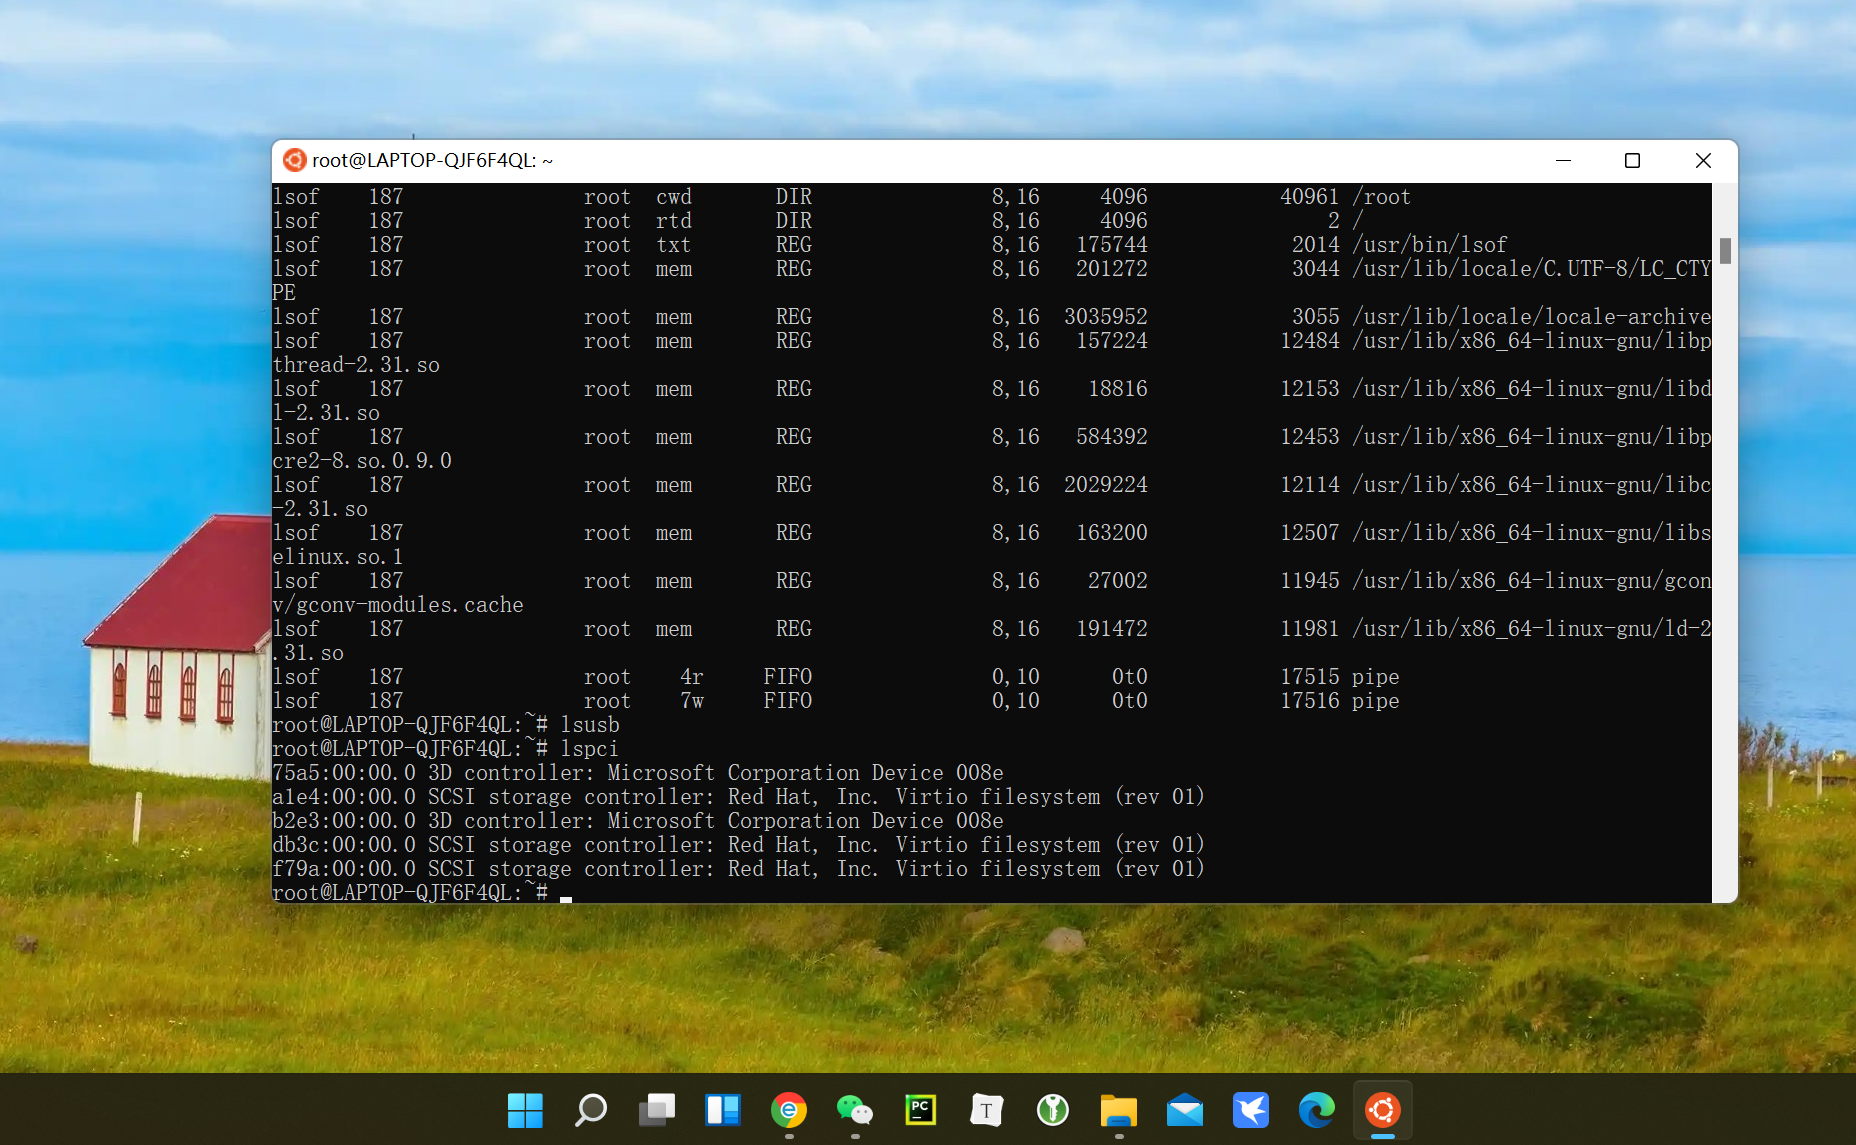Minimize the Ubuntu terminal window
The width and height of the screenshot is (1856, 1145).
pyautogui.click(x=1563, y=161)
